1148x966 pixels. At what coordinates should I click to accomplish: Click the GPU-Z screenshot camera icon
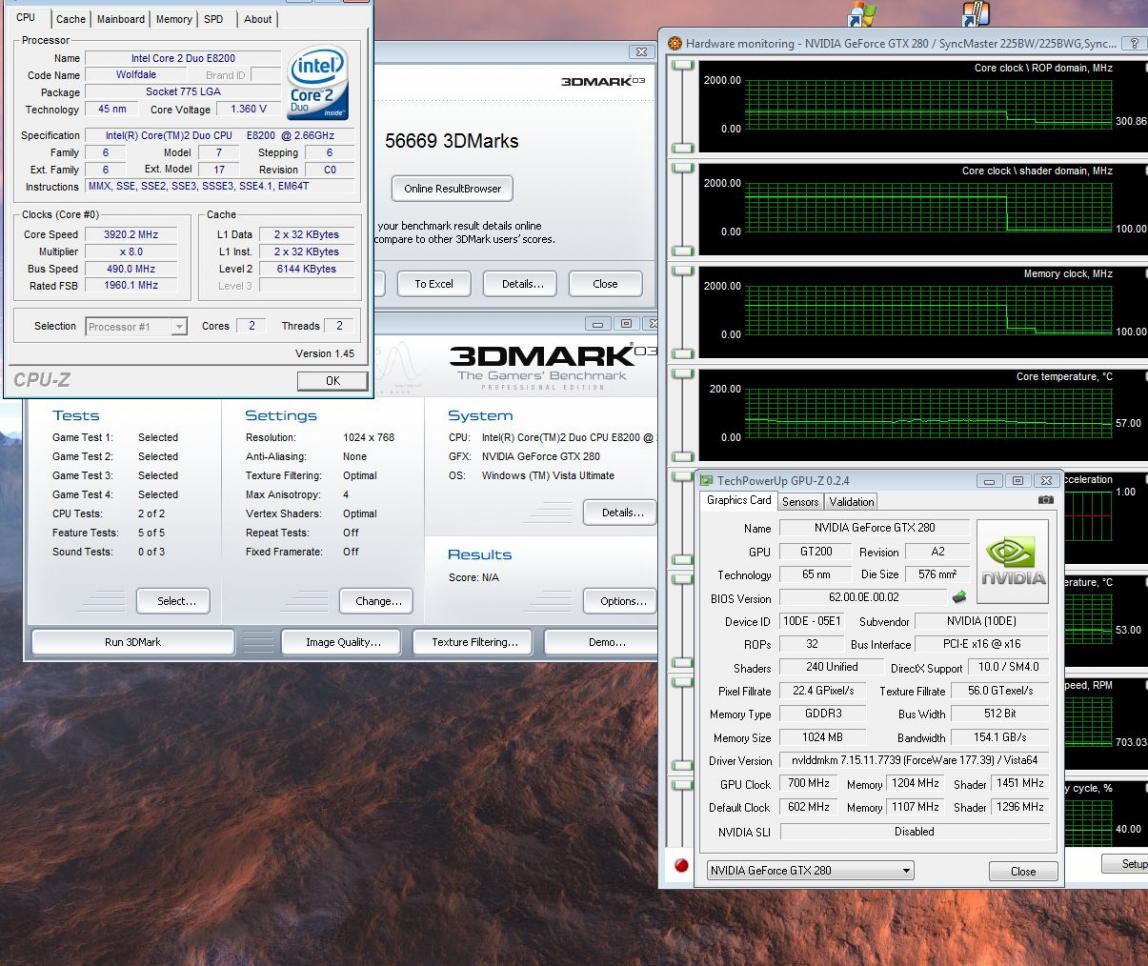point(1046,499)
